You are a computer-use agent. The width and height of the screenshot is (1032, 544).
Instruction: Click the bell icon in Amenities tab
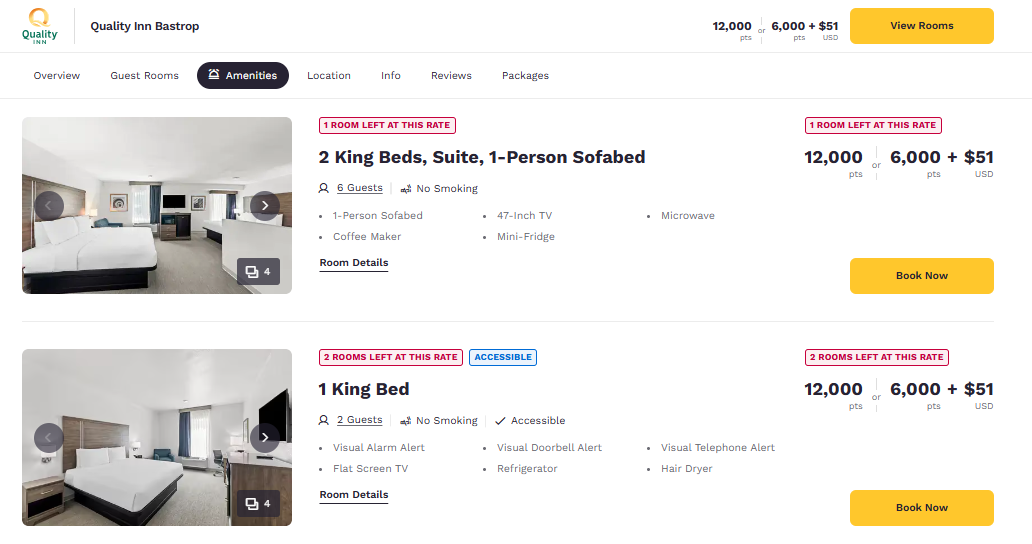click(214, 74)
